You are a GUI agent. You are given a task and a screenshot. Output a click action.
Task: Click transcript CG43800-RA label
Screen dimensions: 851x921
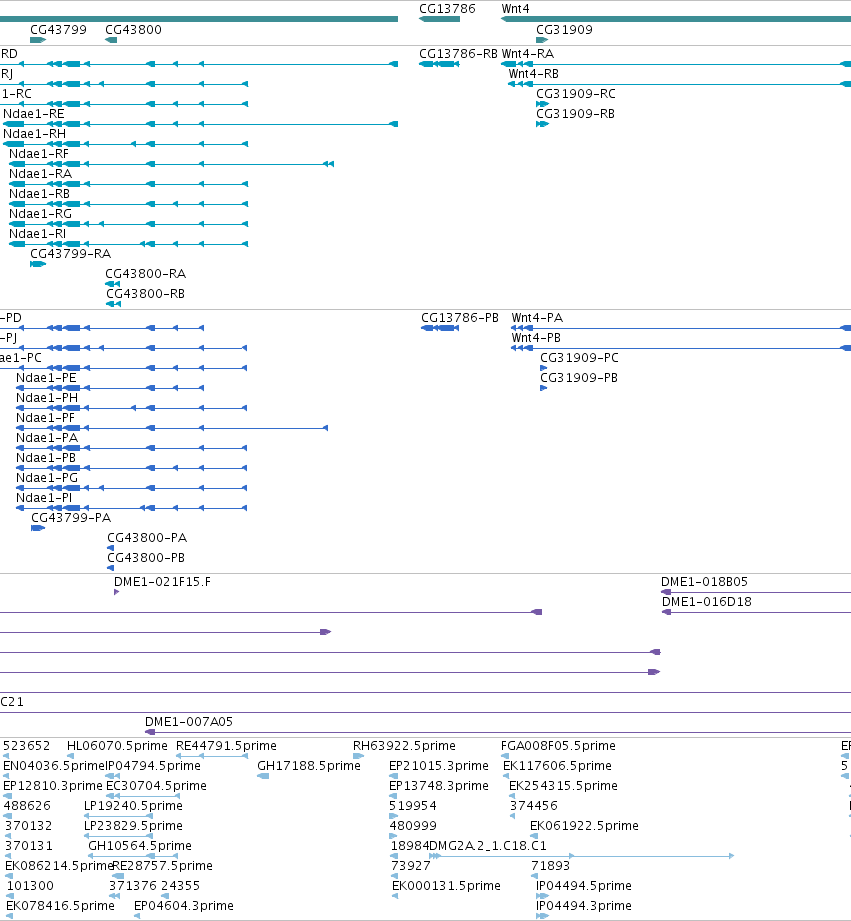(146, 274)
